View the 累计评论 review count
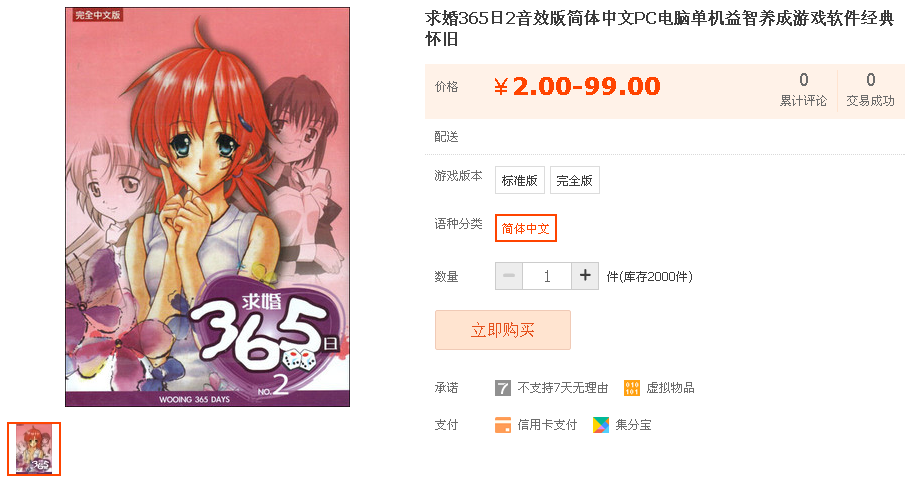The image size is (910, 483). pyautogui.click(x=803, y=90)
